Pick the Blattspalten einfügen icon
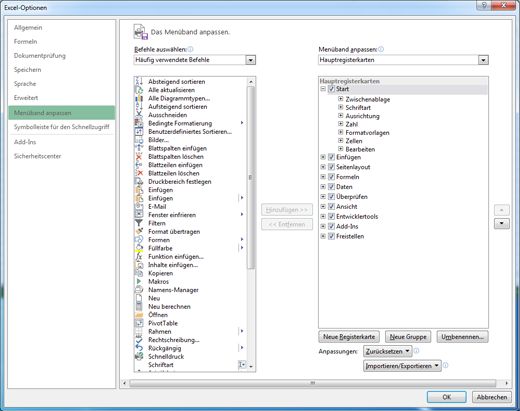Image resolution: width=520 pixels, height=411 pixels. pyautogui.click(x=139, y=148)
